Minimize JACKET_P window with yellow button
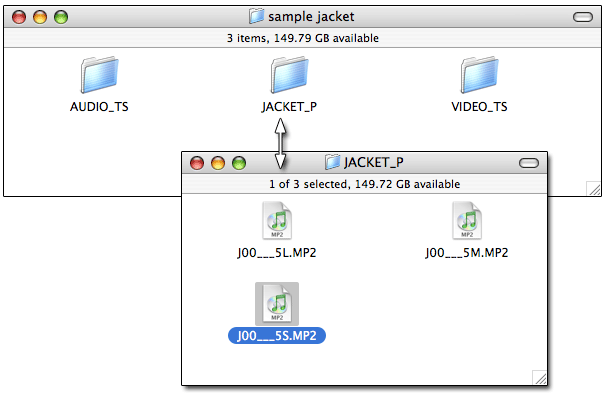605x398 pixels. tap(218, 163)
